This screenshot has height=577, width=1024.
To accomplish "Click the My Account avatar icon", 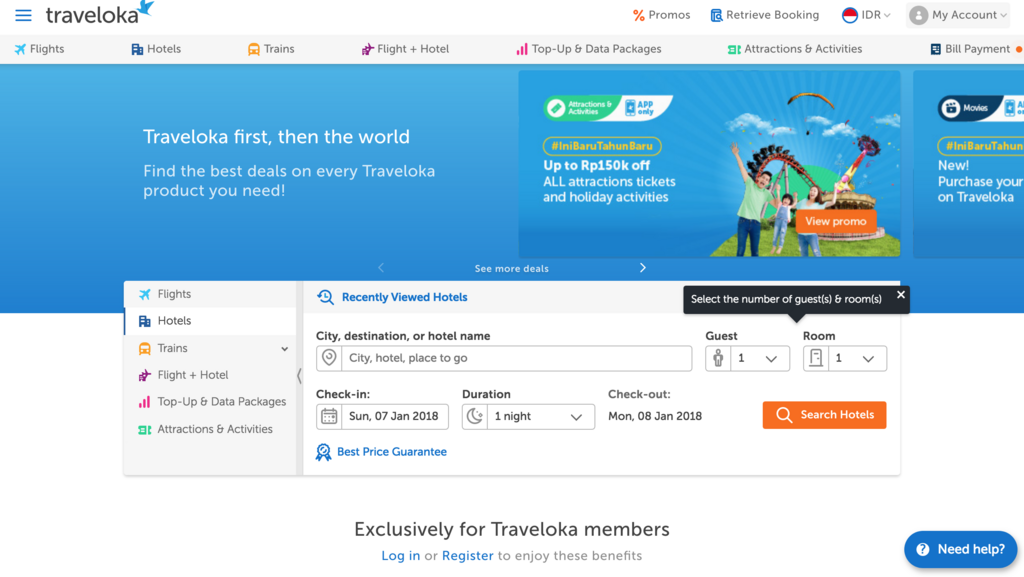I will 918,15.
